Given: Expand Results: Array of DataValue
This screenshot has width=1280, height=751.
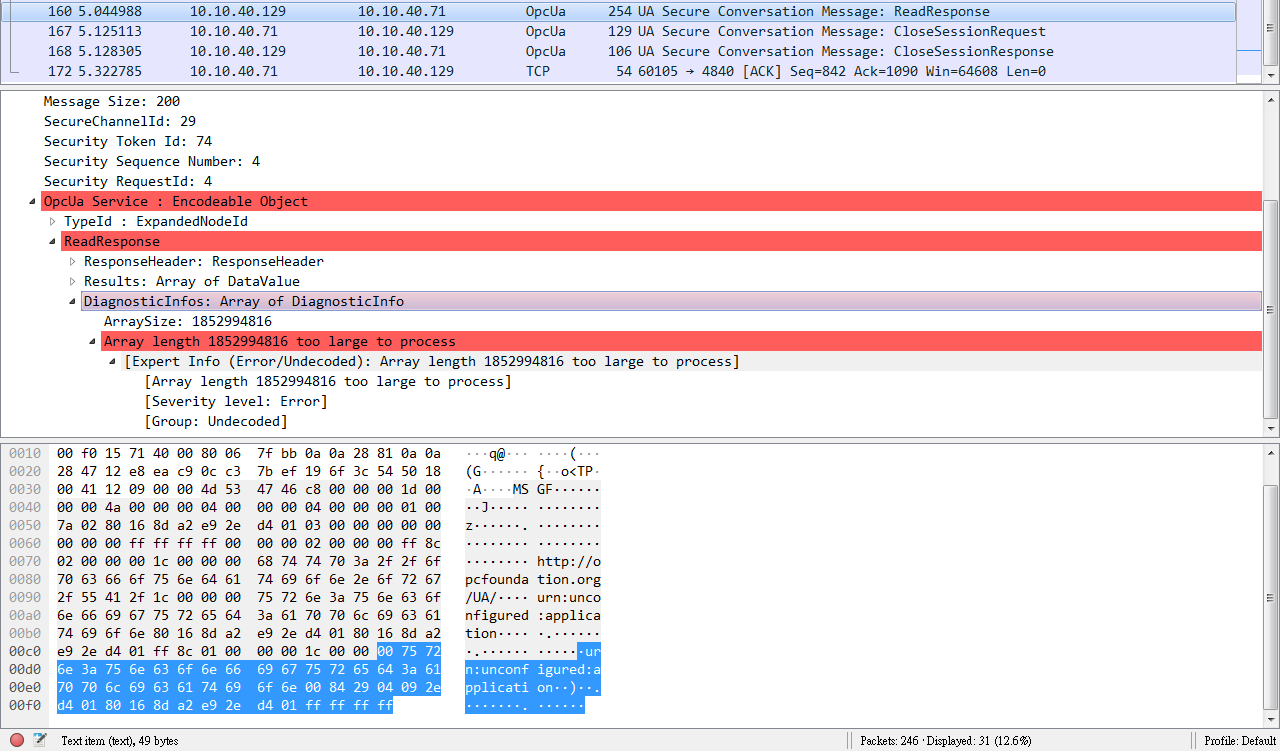Looking at the screenshot, I should [x=71, y=281].
